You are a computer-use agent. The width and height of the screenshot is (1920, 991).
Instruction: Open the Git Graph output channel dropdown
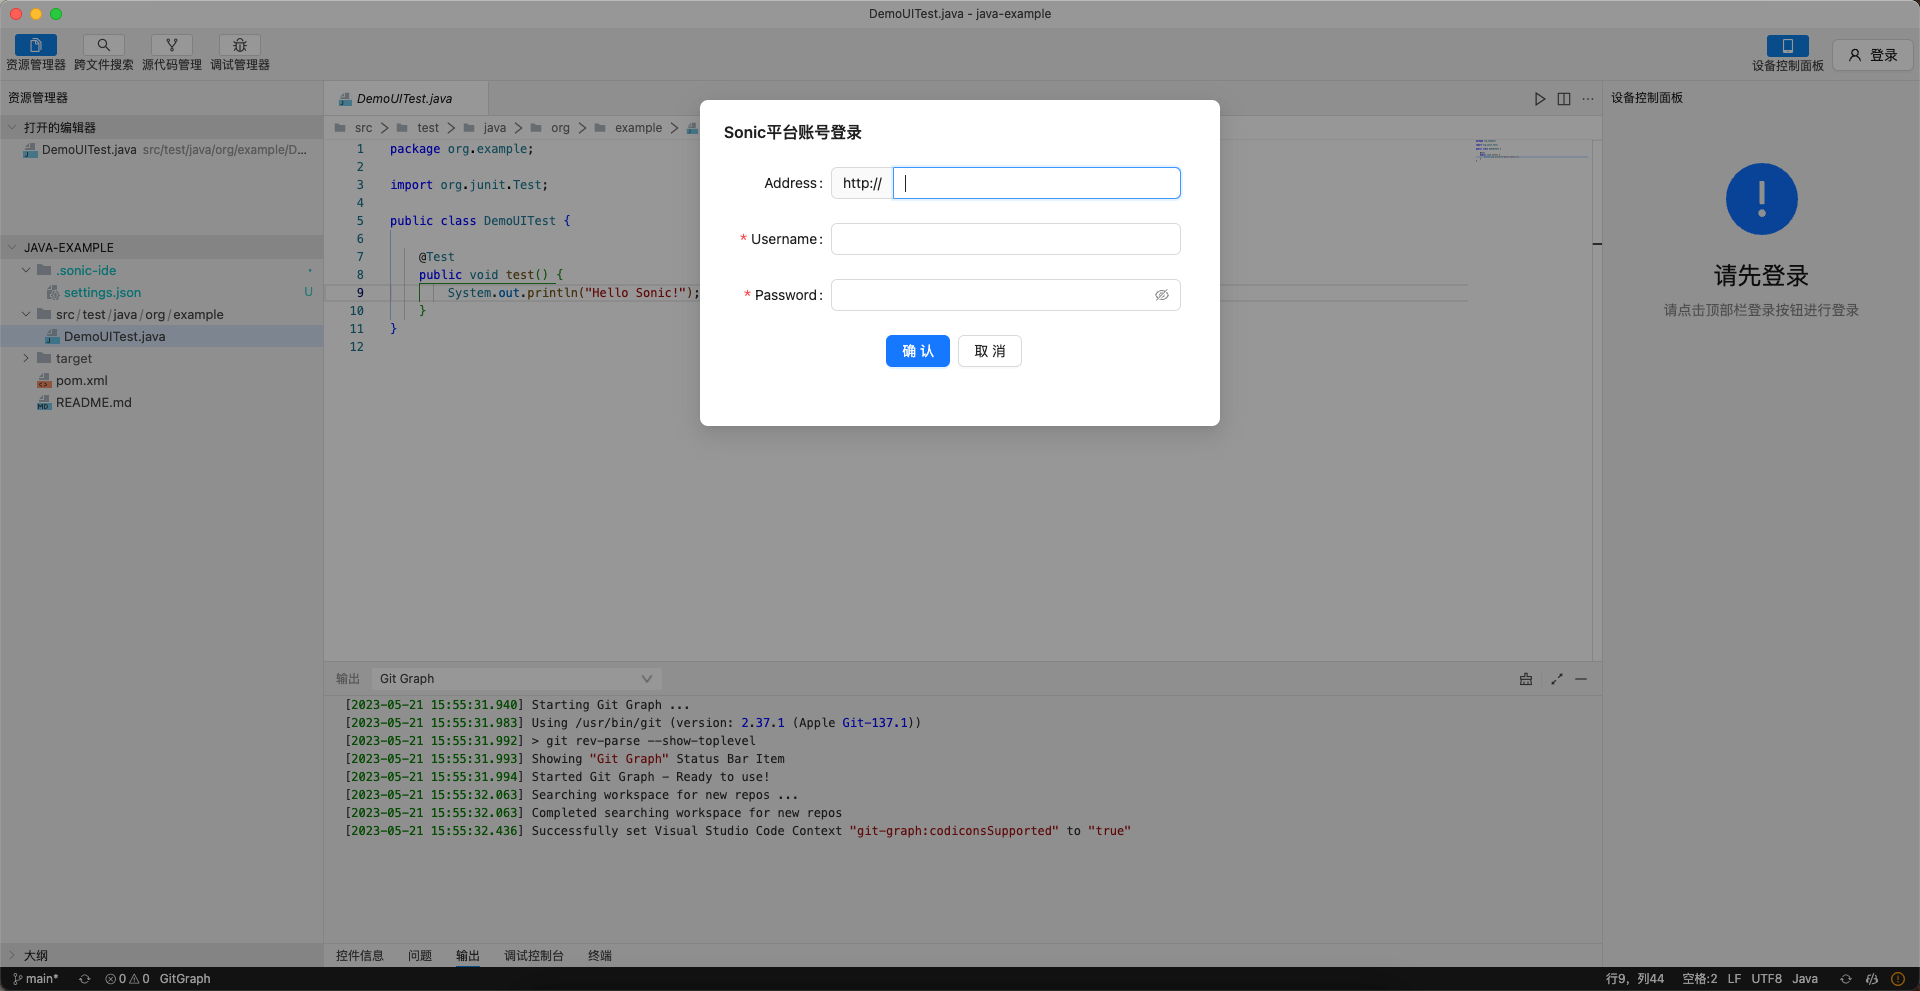click(x=516, y=679)
